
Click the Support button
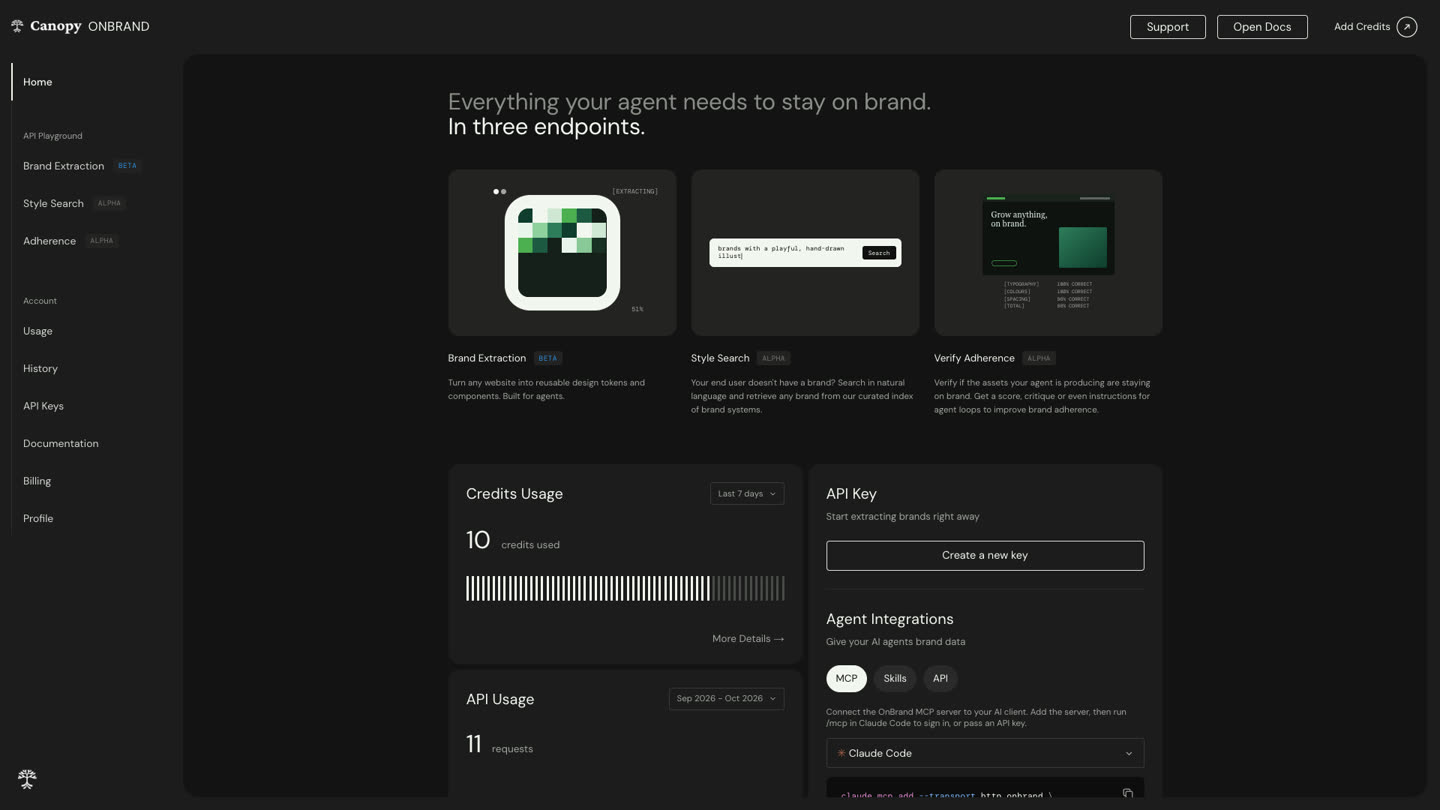pos(1168,27)
